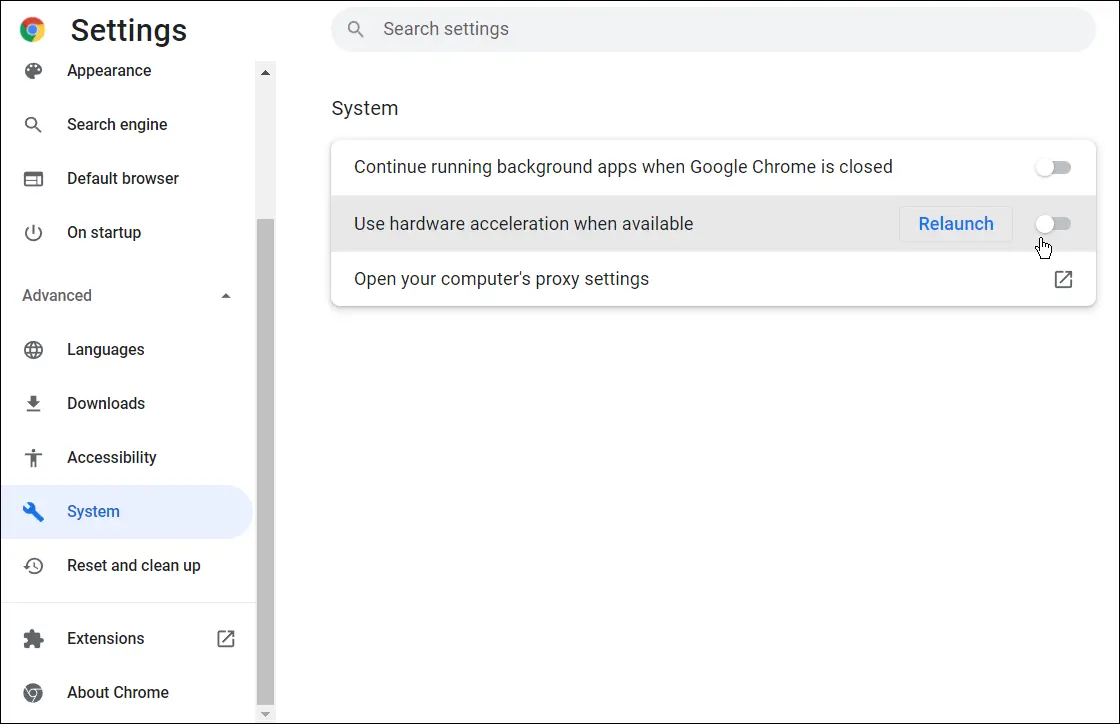Click the external link icon beside Extensions
Image resolution: width=1120 pixels, height=724 pixels.
(x=226, y=638)
